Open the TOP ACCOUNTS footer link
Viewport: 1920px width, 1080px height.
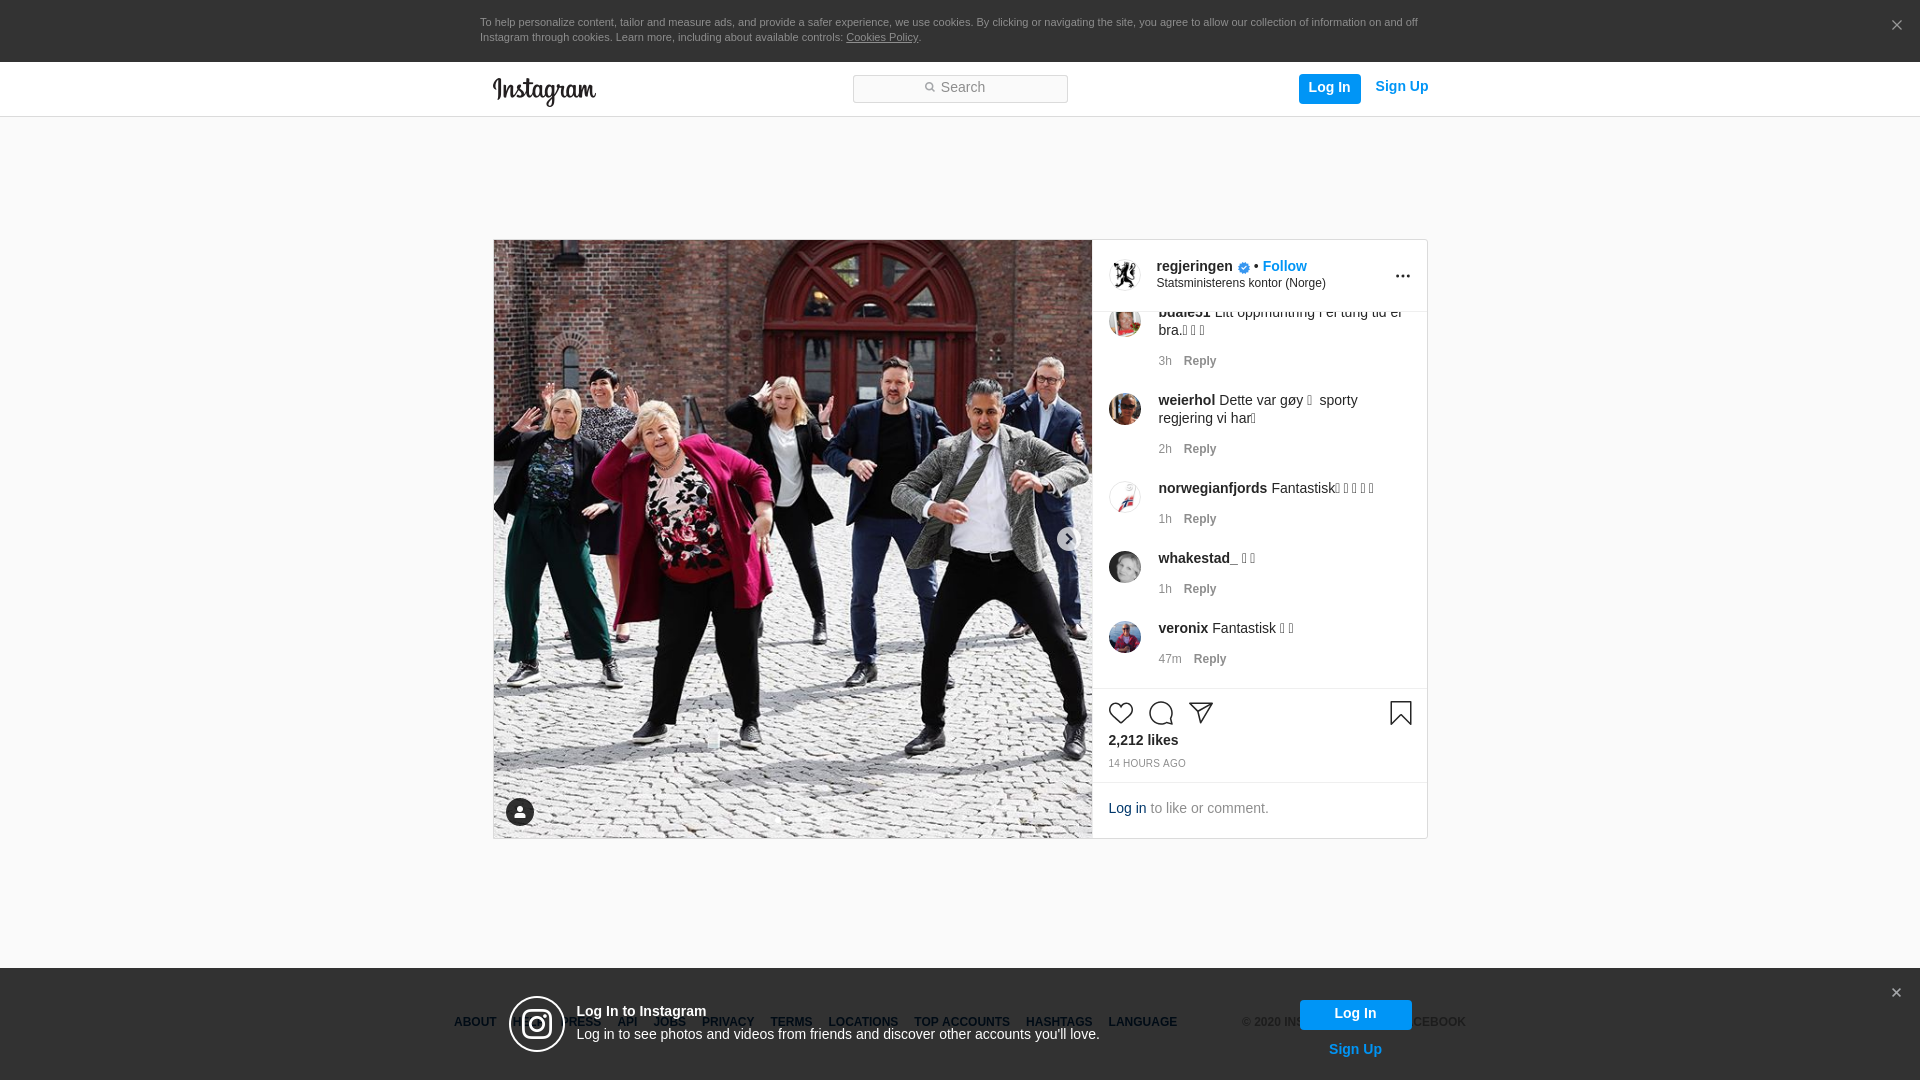[961, 1022]
